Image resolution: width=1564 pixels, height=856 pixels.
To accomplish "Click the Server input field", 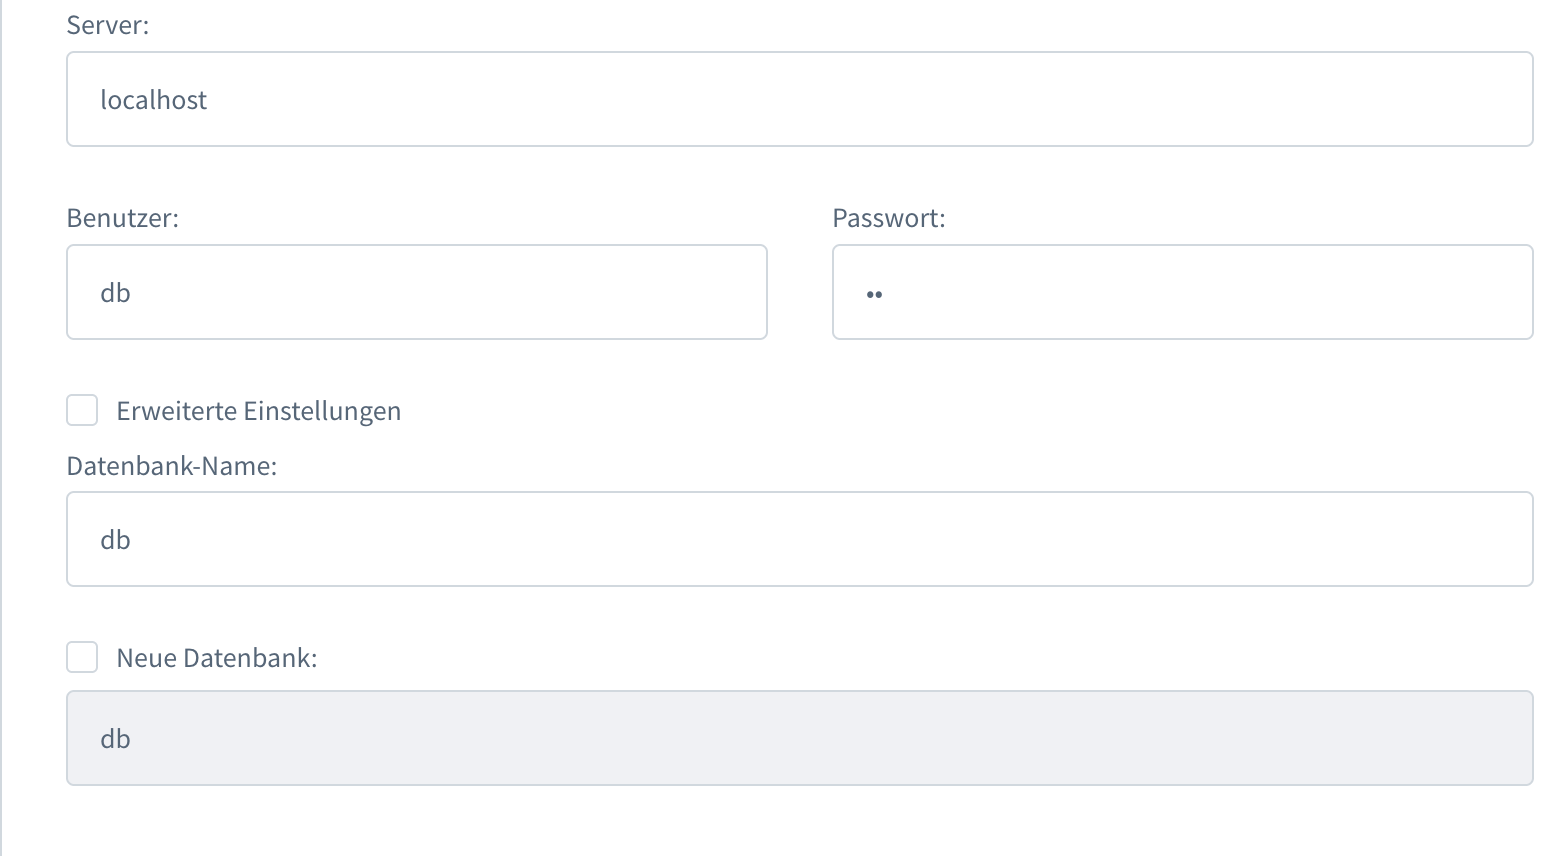I will point(799,99).
